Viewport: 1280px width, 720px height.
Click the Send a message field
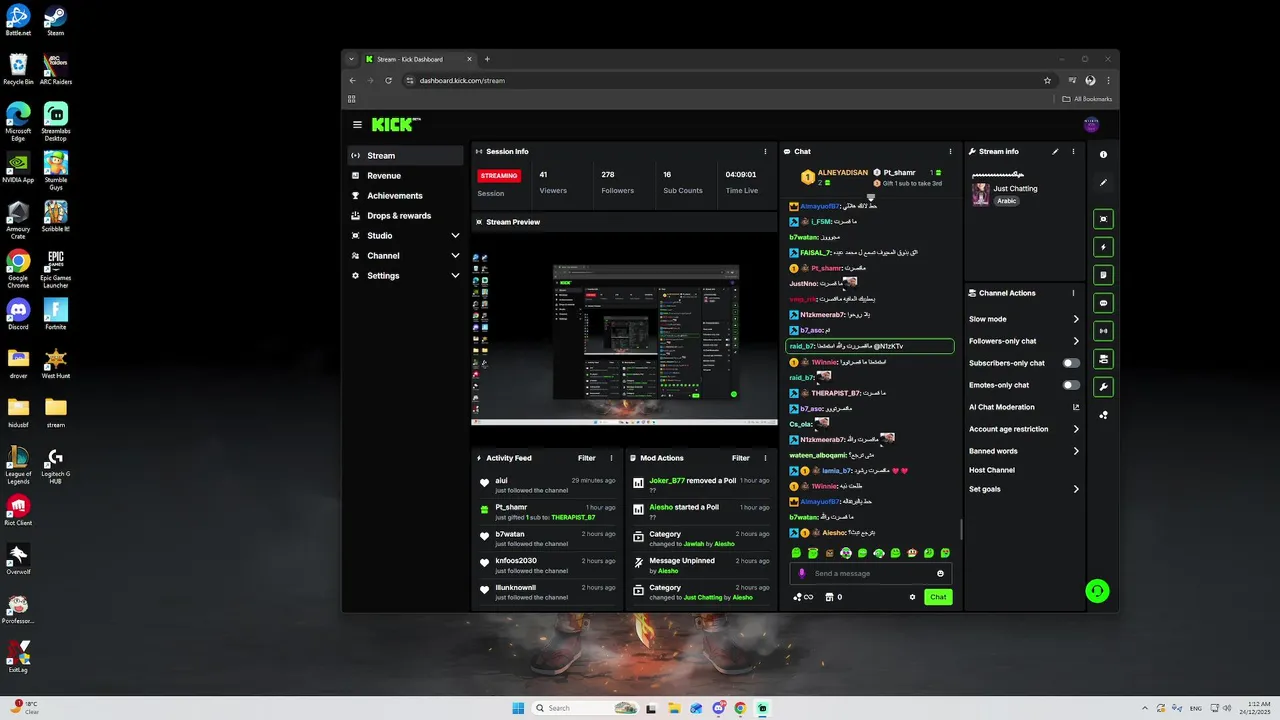pos(871,574)
